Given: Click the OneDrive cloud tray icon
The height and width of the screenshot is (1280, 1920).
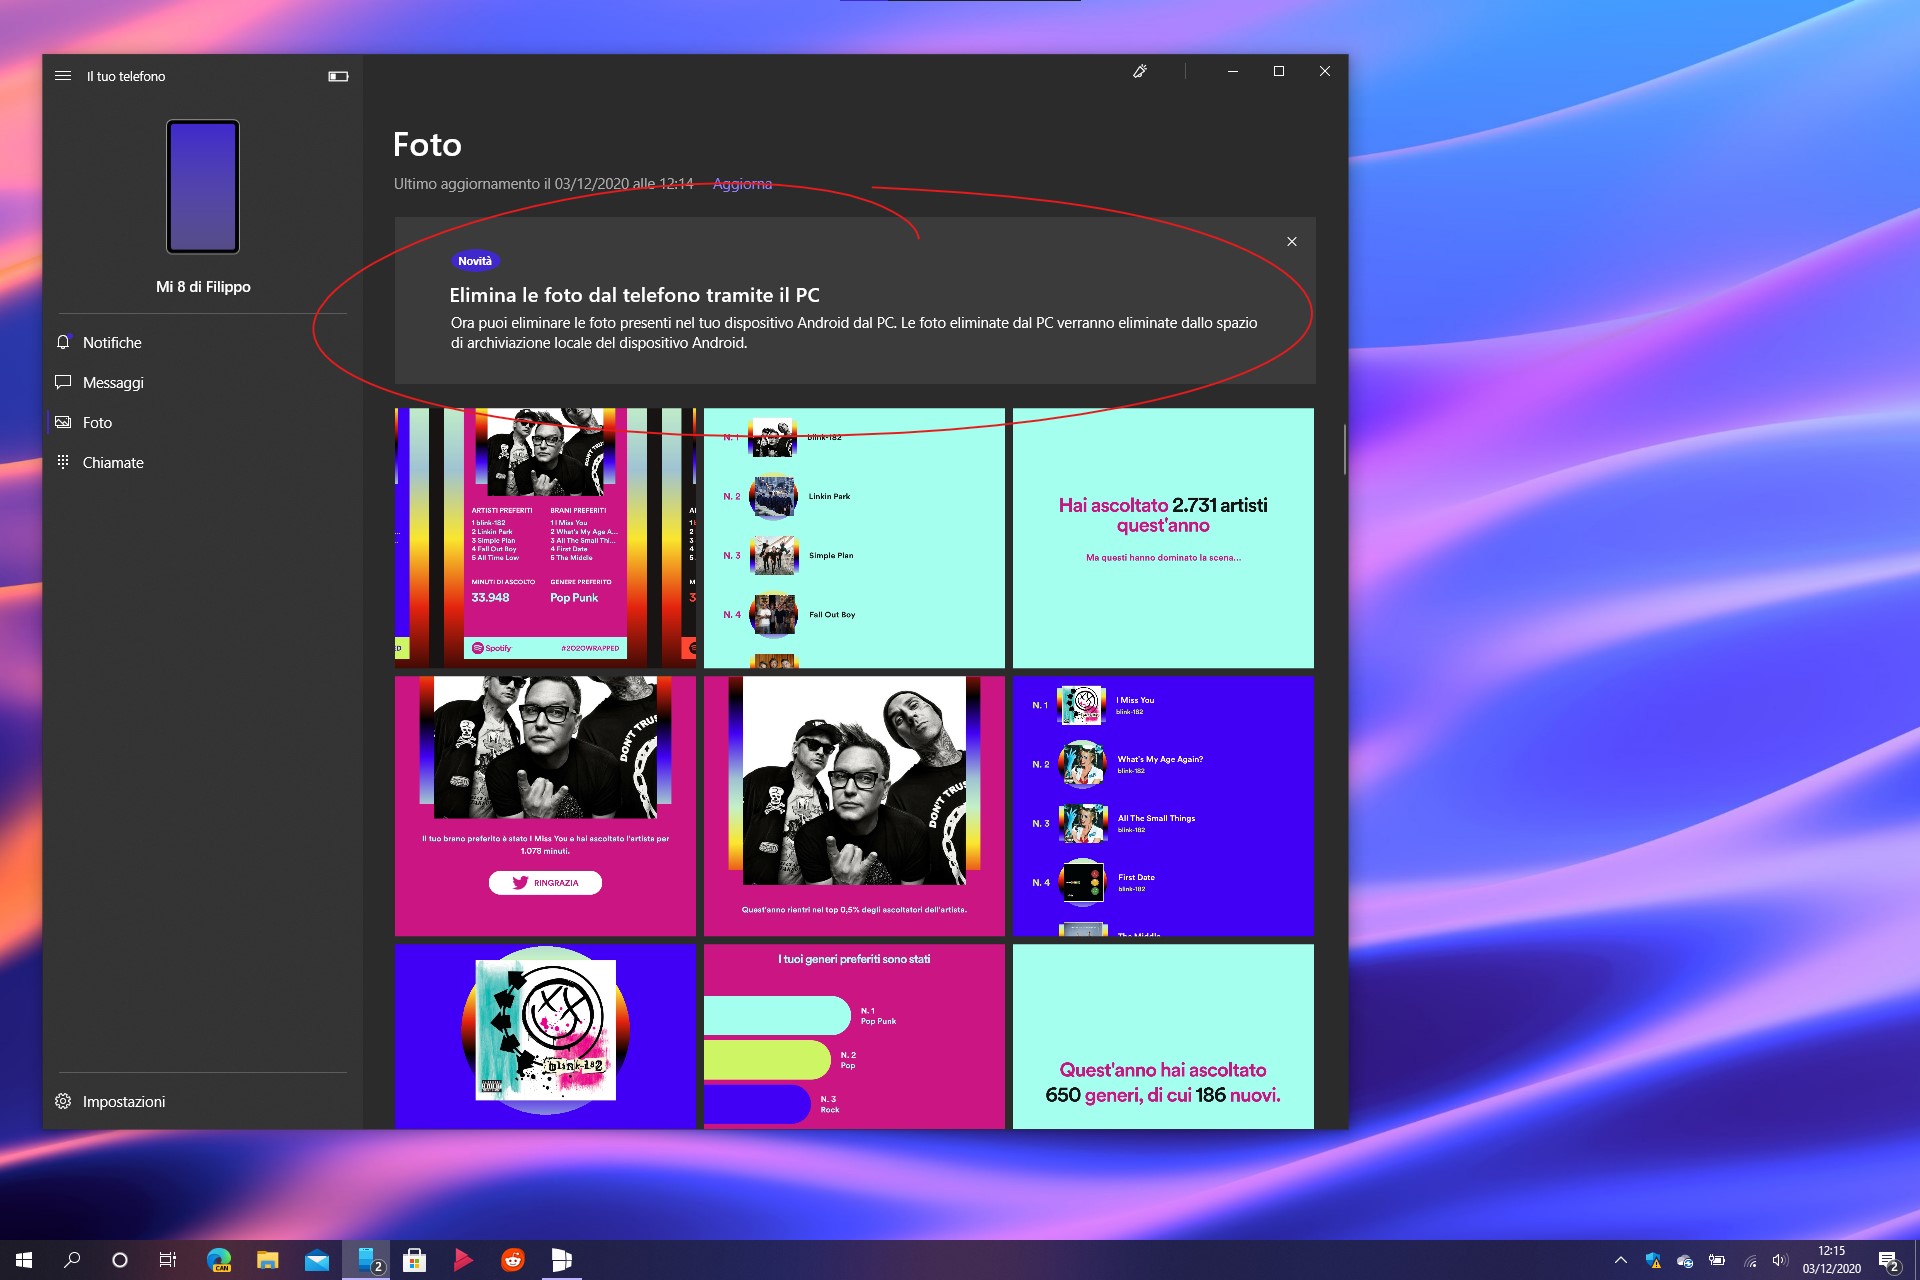Looking at the screenshot, I should click(x=1685, y=1260).
